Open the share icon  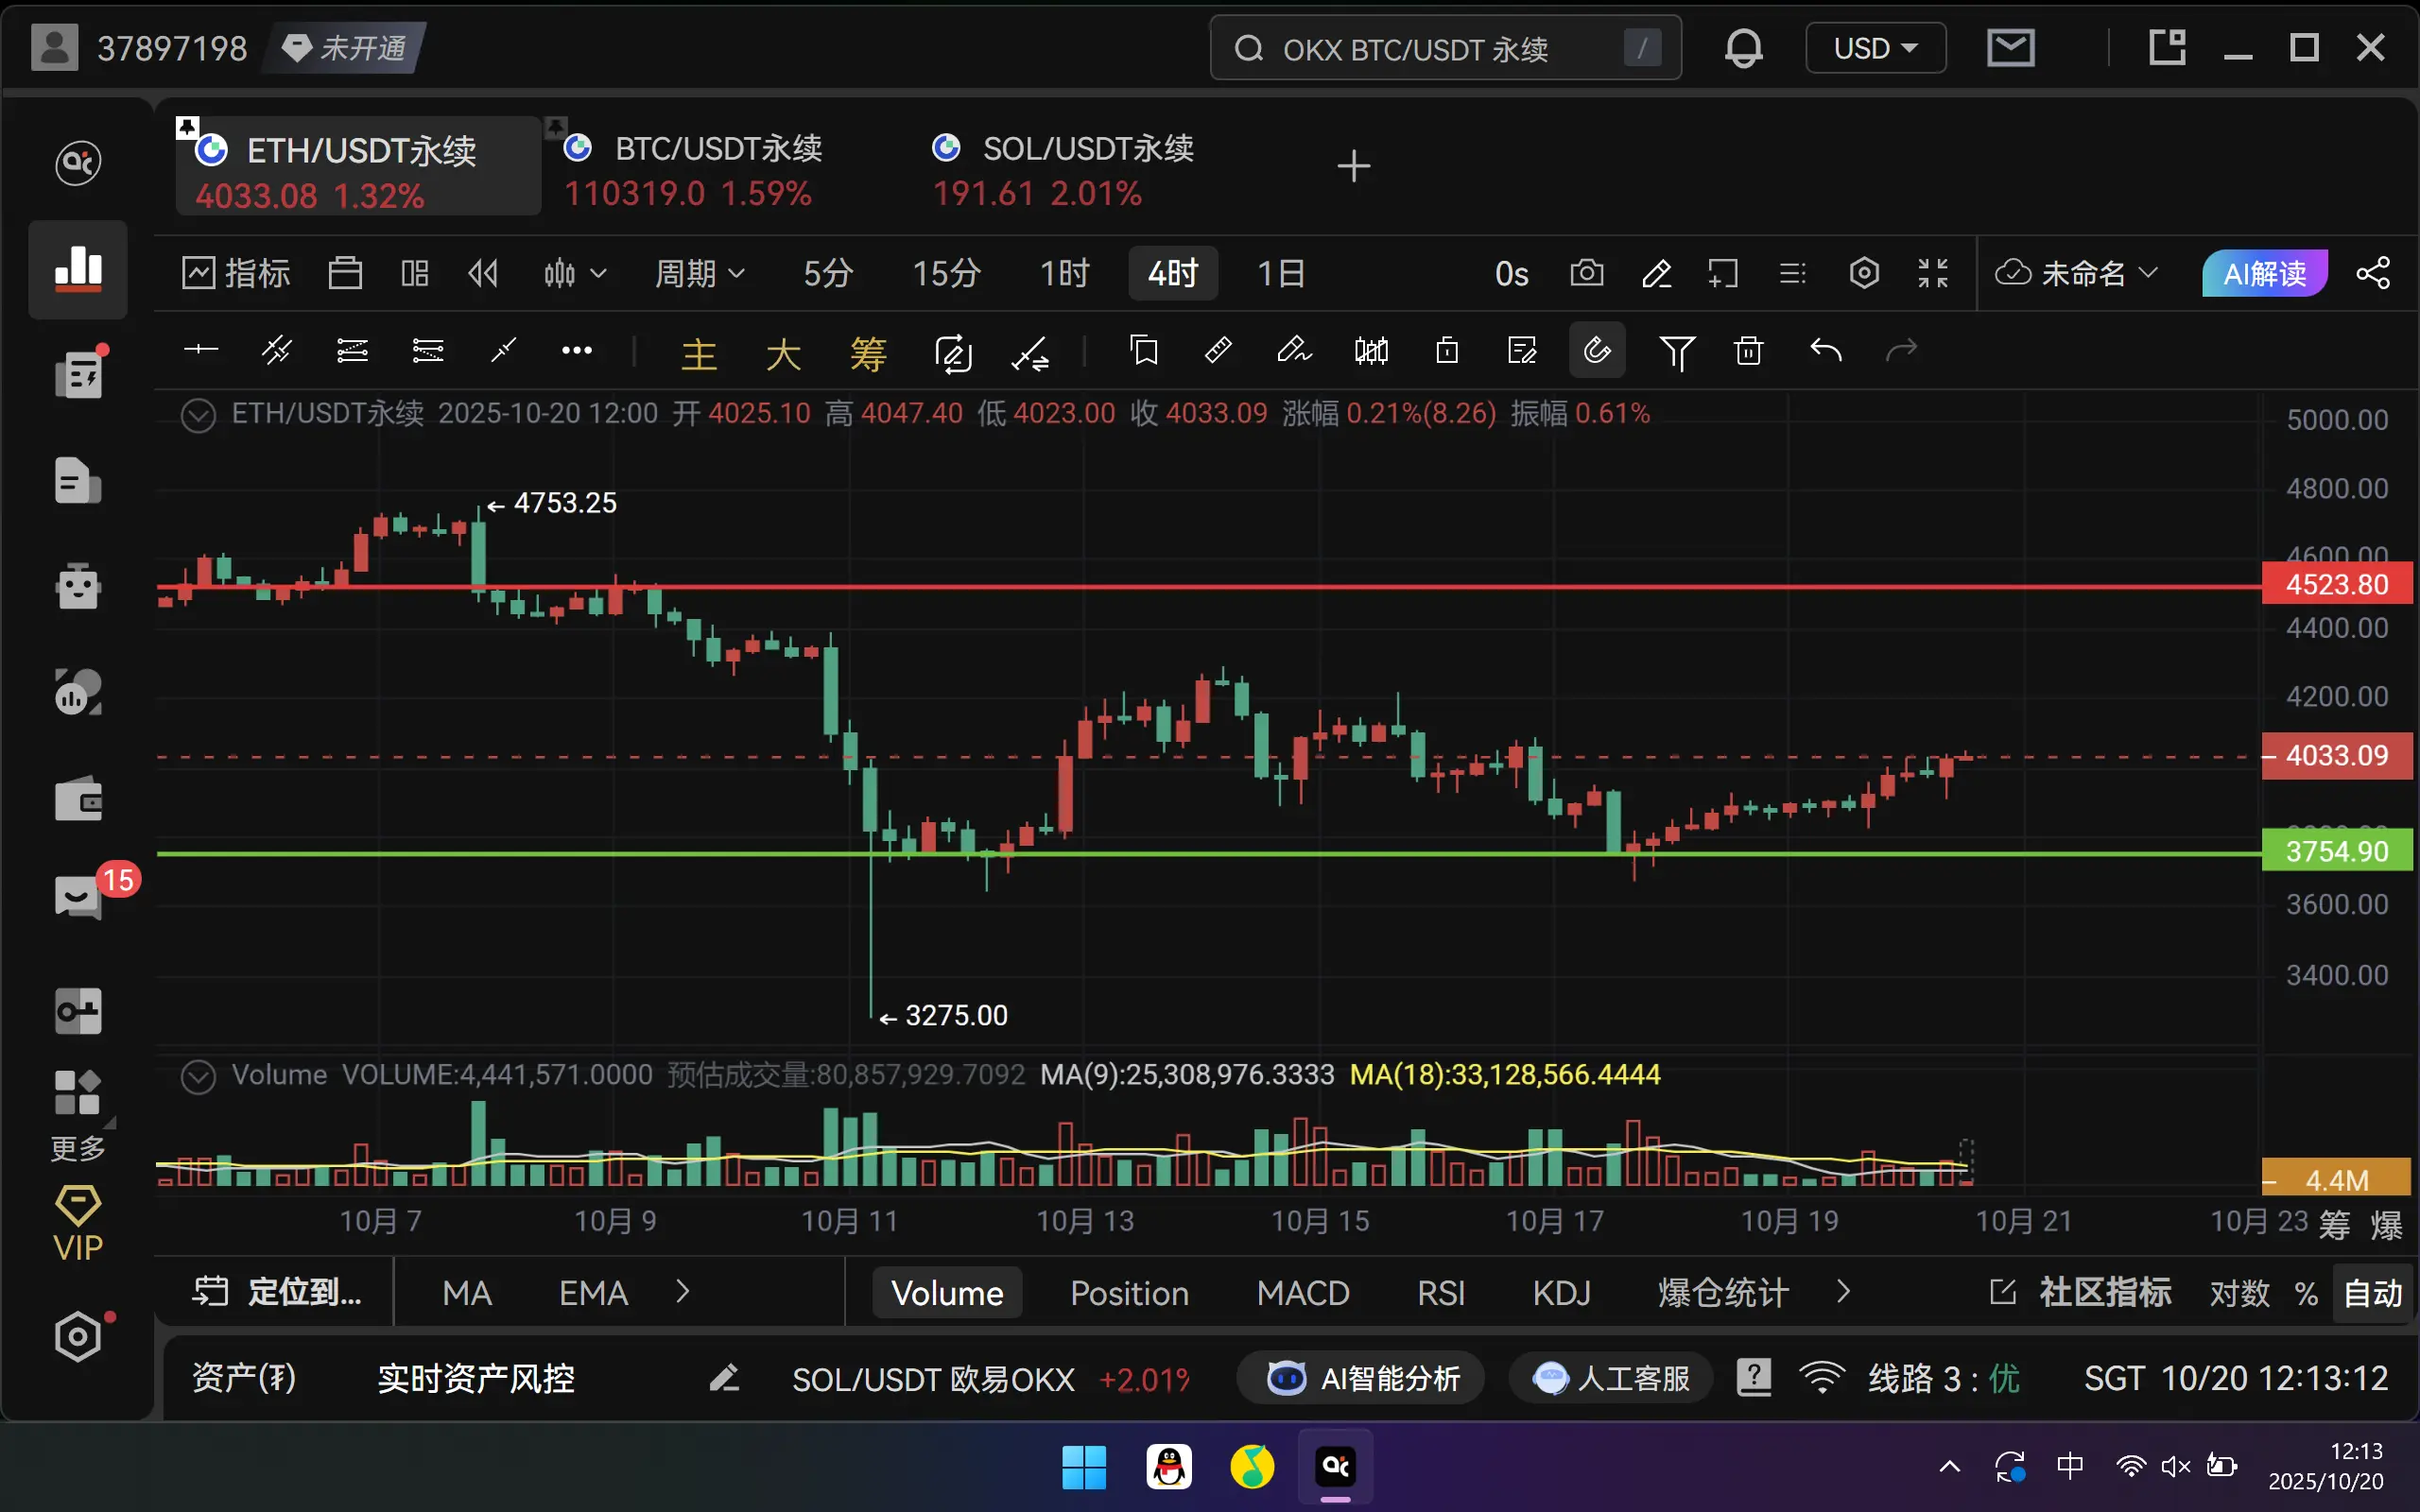point(2373,273)
